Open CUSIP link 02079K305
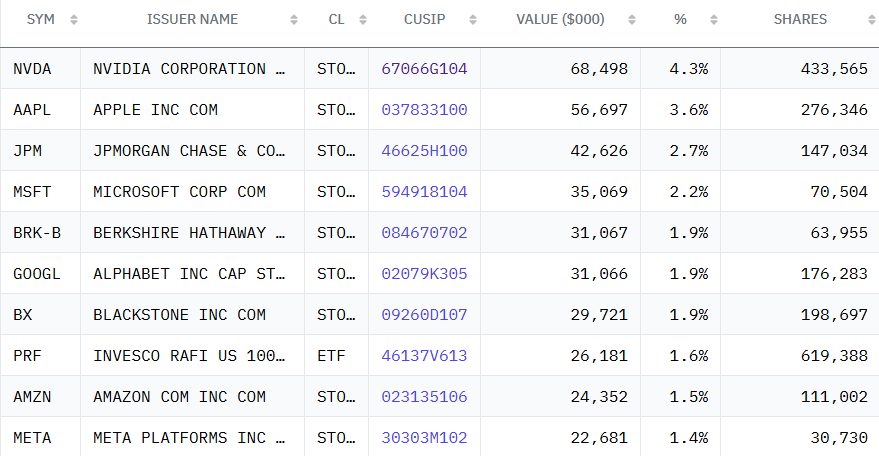The image size is (879, 456). (x=424, y=273)
